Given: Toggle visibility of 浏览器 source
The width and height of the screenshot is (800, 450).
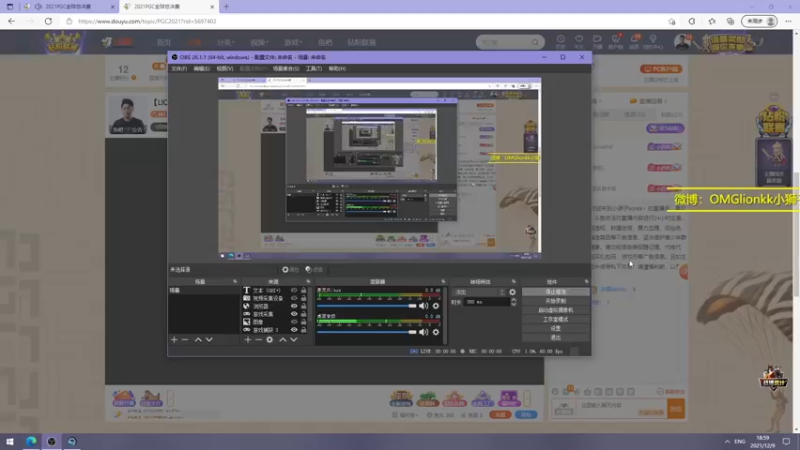Looking at the screenshot, I should point(294,306).
